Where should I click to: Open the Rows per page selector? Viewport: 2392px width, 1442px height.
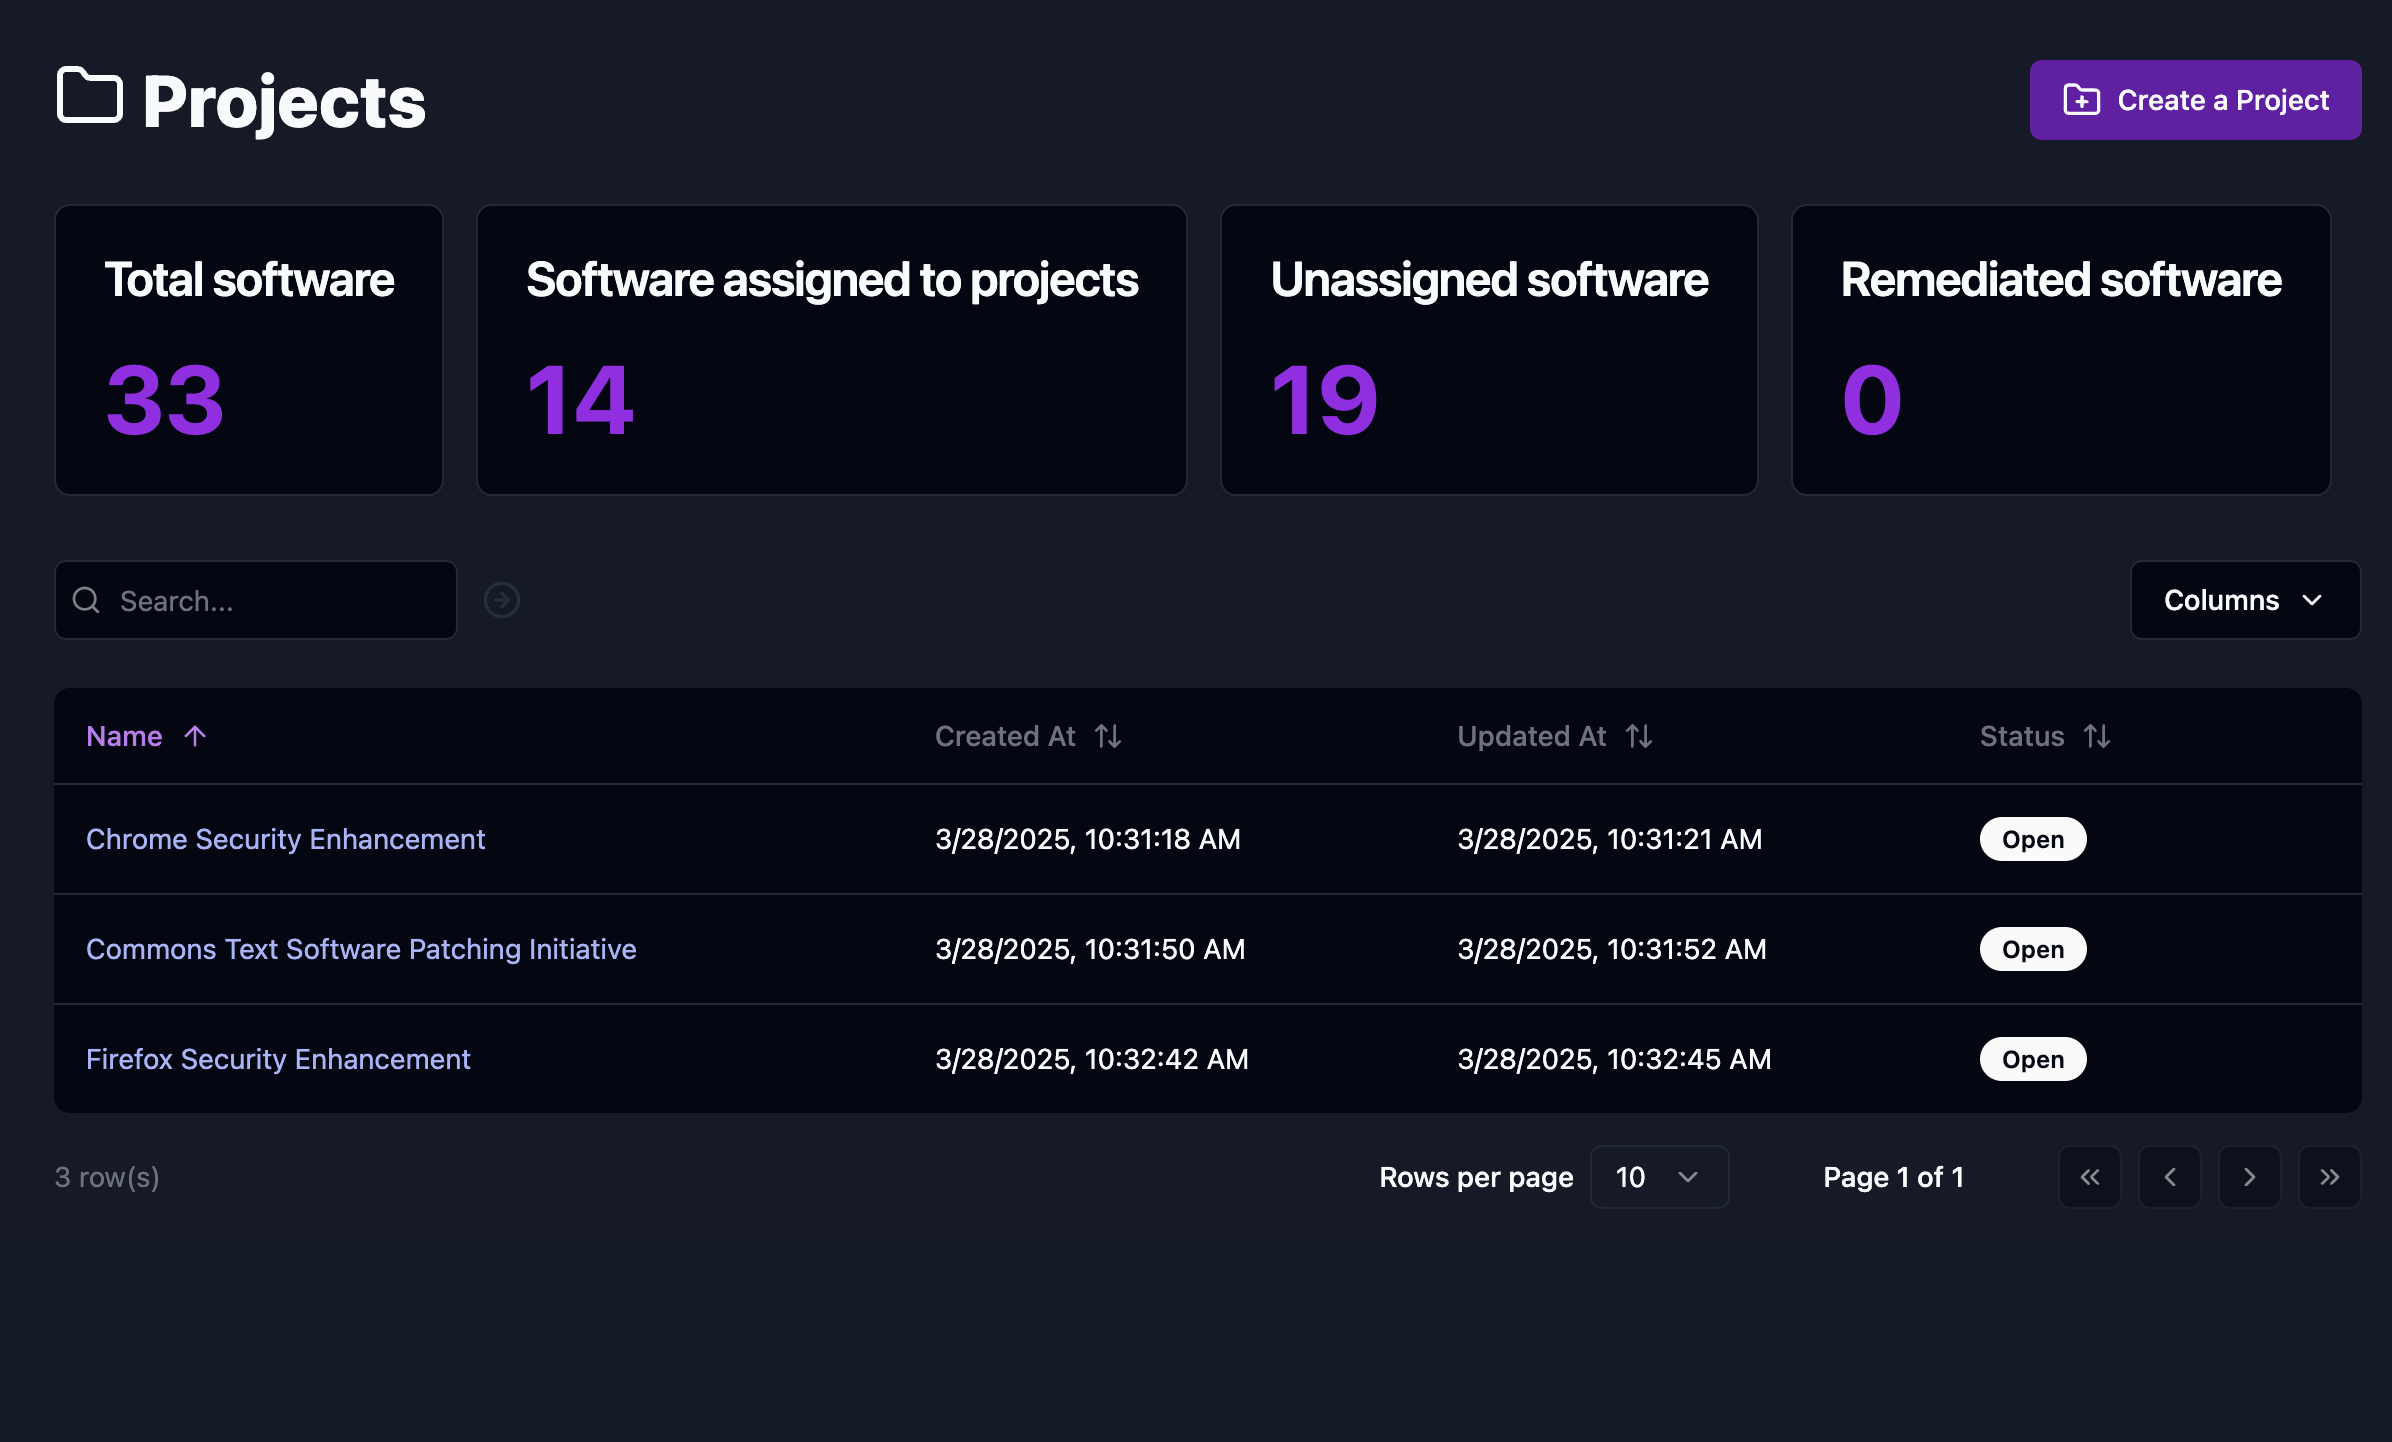tap(1658, 1177)
